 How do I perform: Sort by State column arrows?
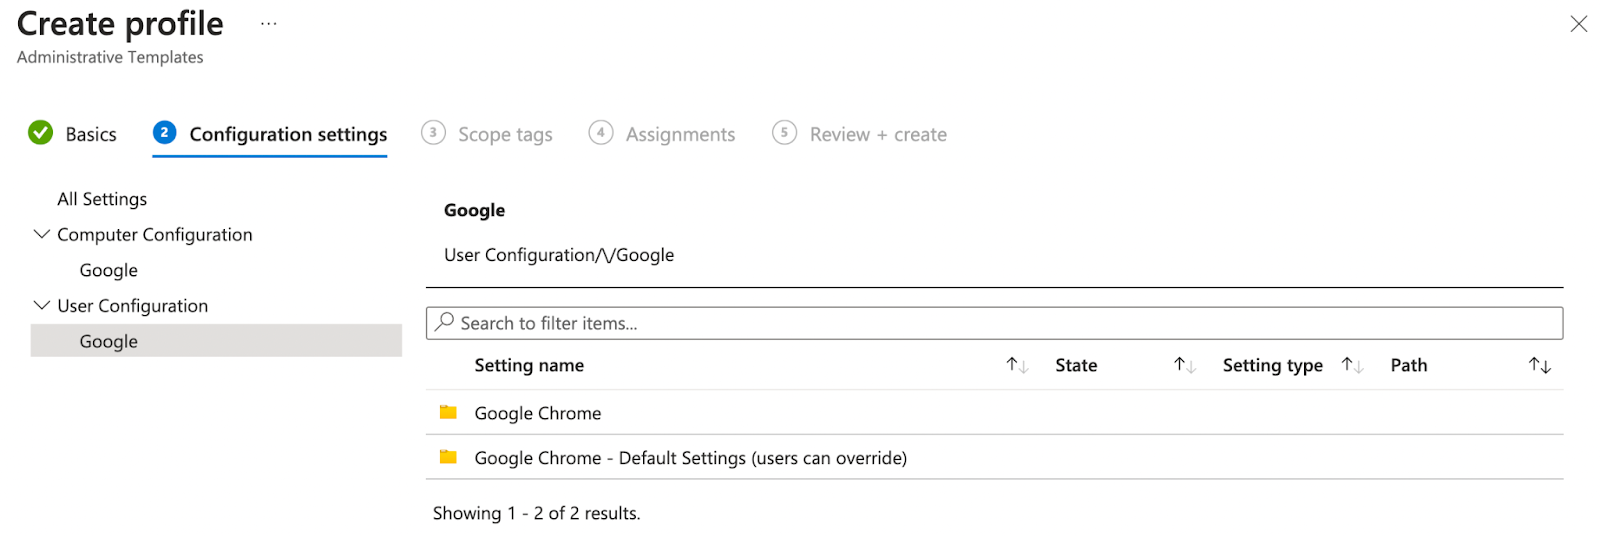point(1185,365)
